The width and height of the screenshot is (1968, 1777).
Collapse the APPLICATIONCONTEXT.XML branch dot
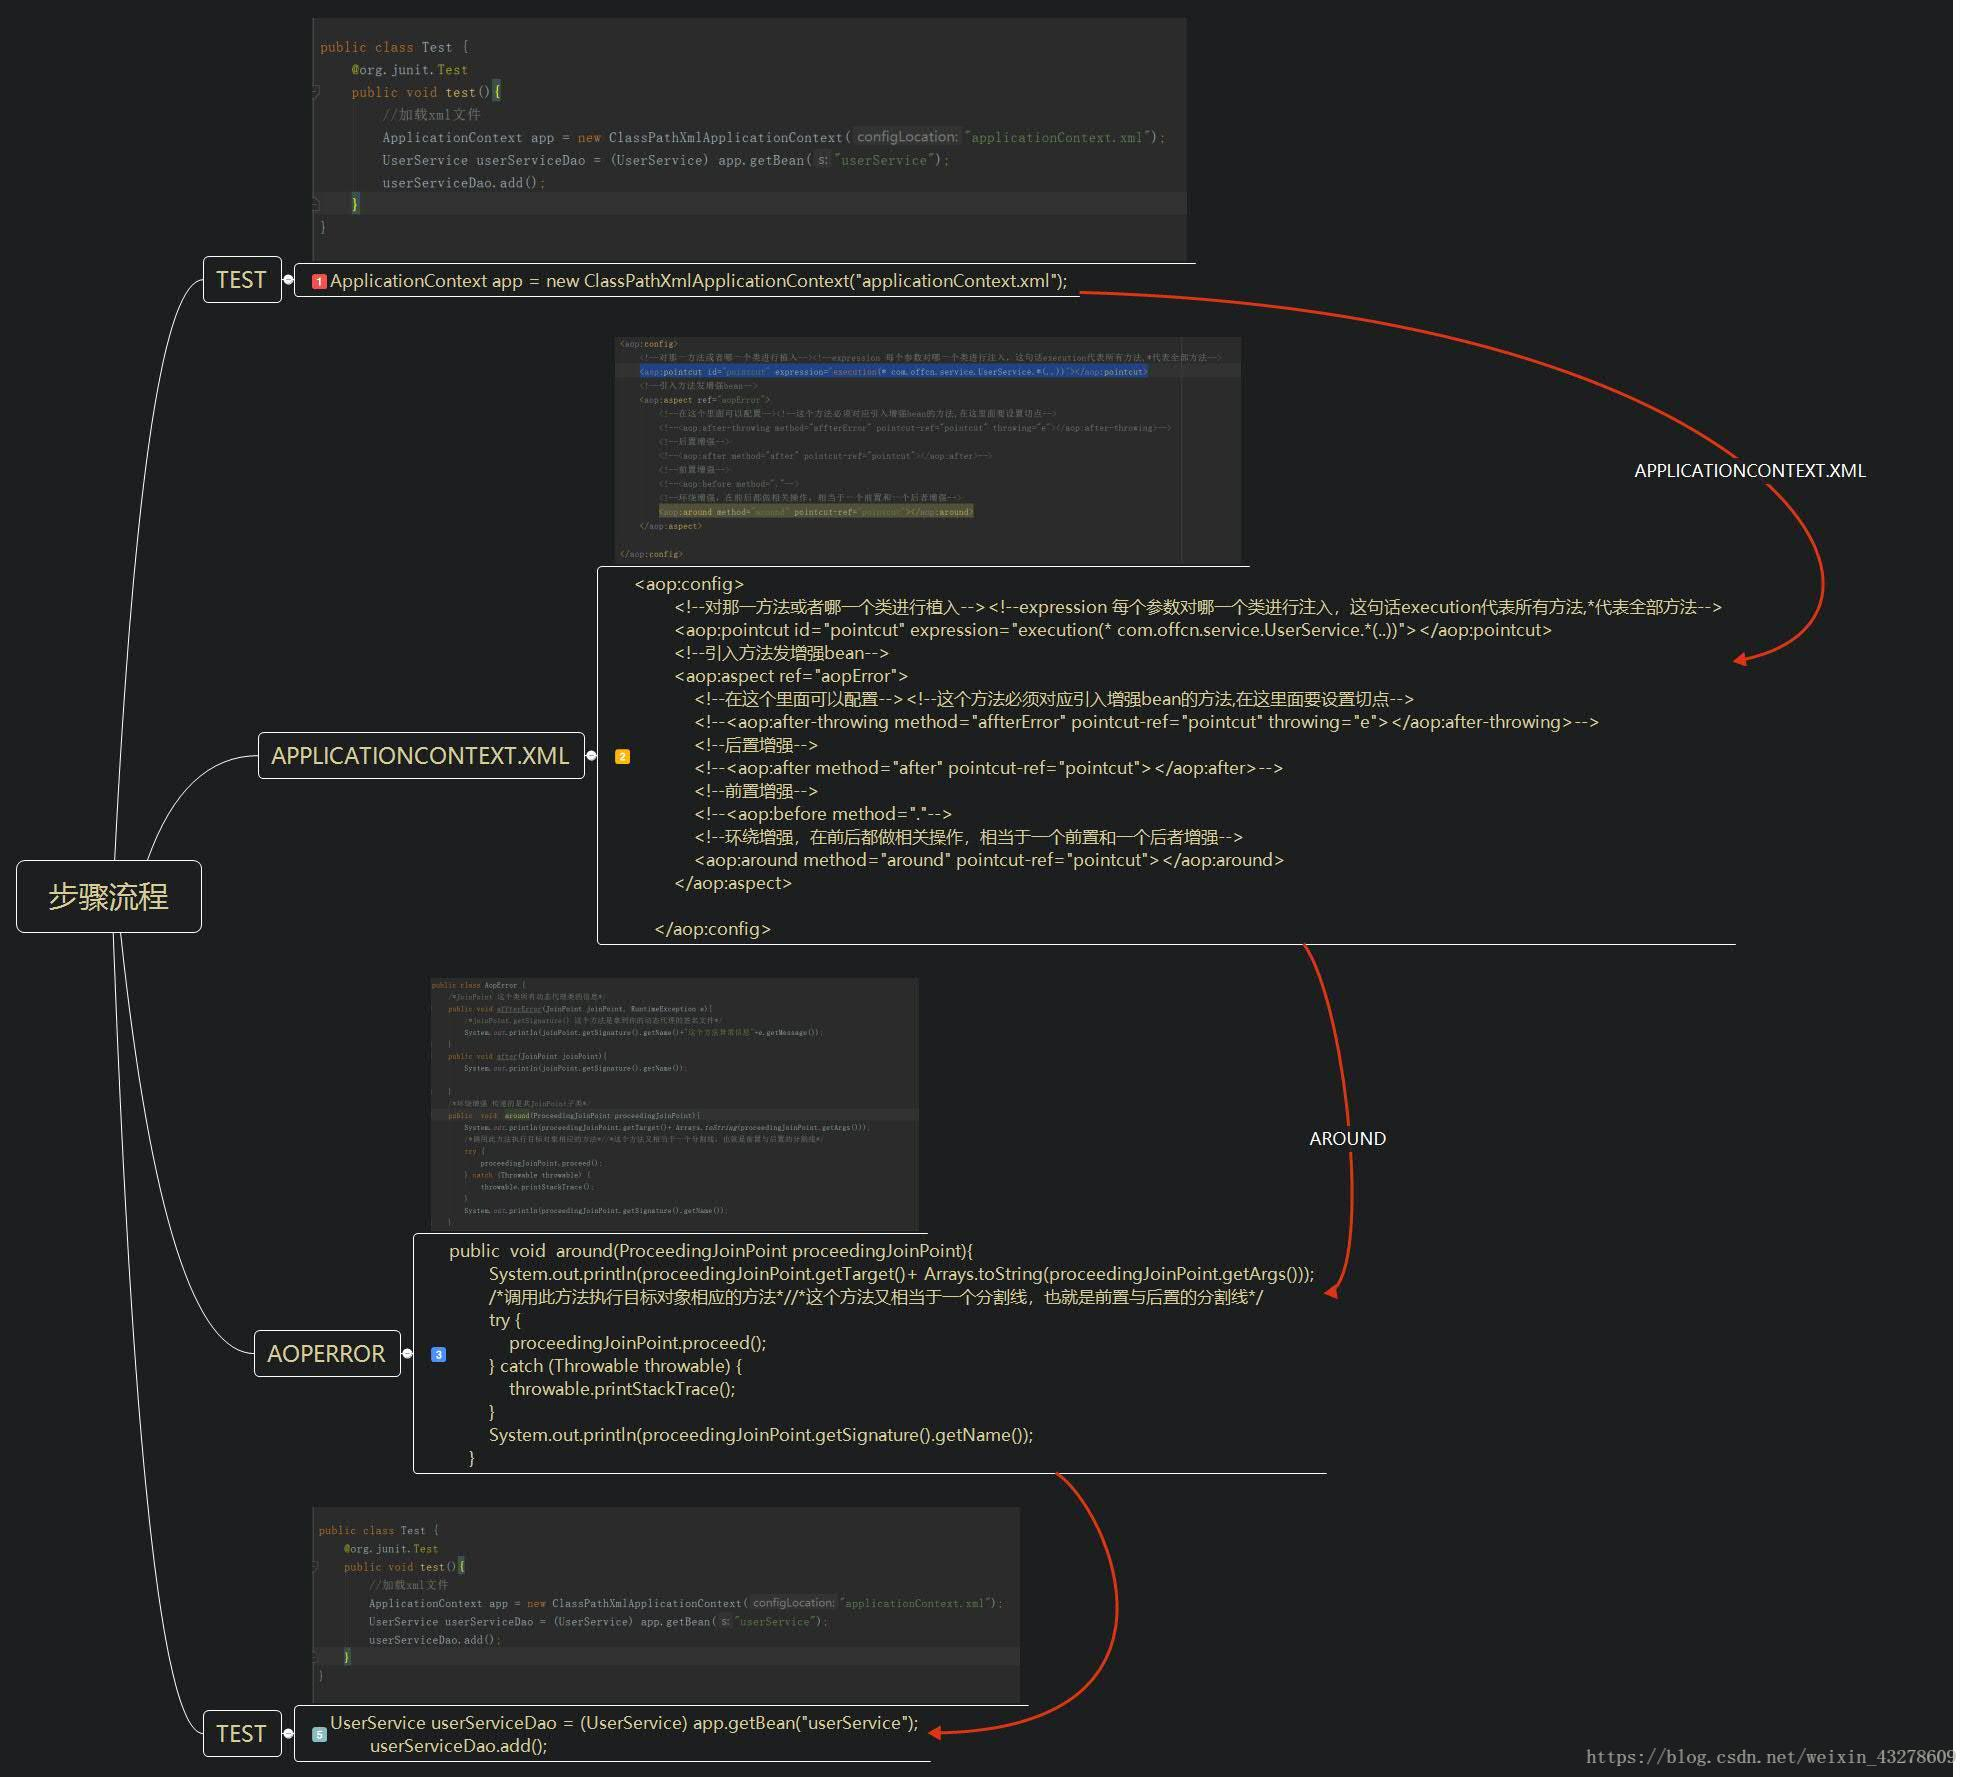(x=591, y=755)
